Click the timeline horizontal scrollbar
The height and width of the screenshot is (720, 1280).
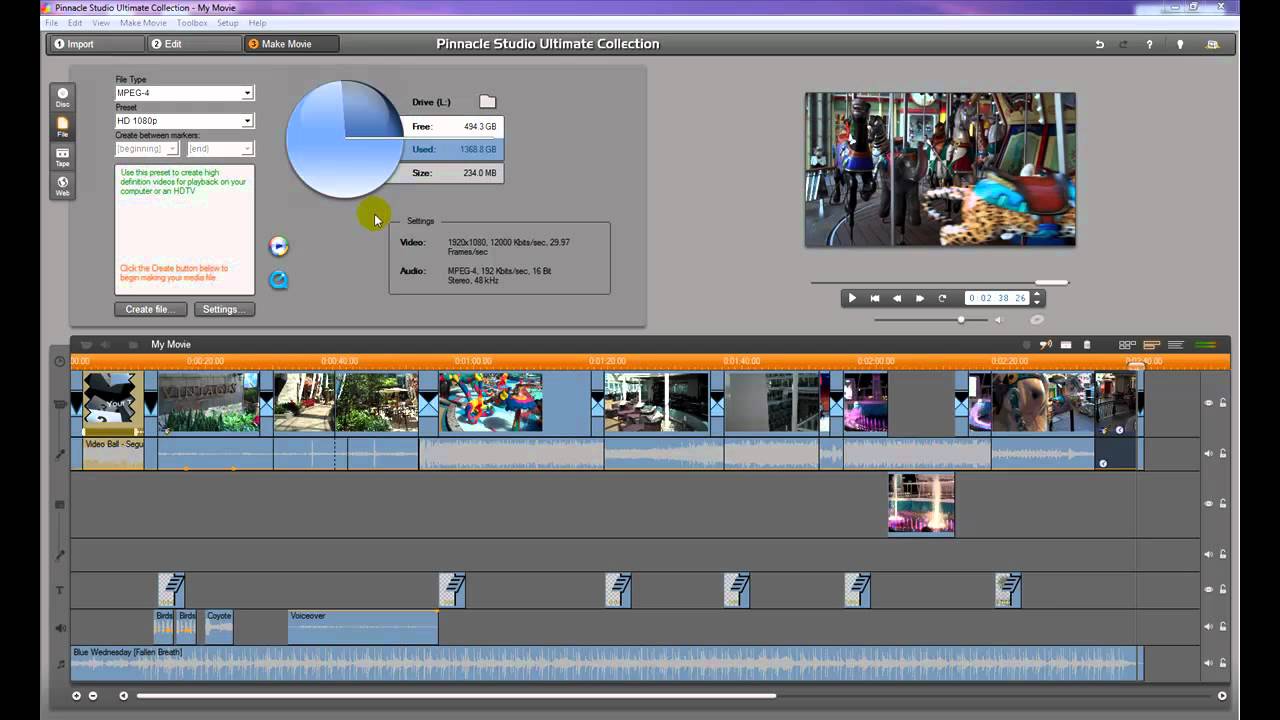(456, 696)
